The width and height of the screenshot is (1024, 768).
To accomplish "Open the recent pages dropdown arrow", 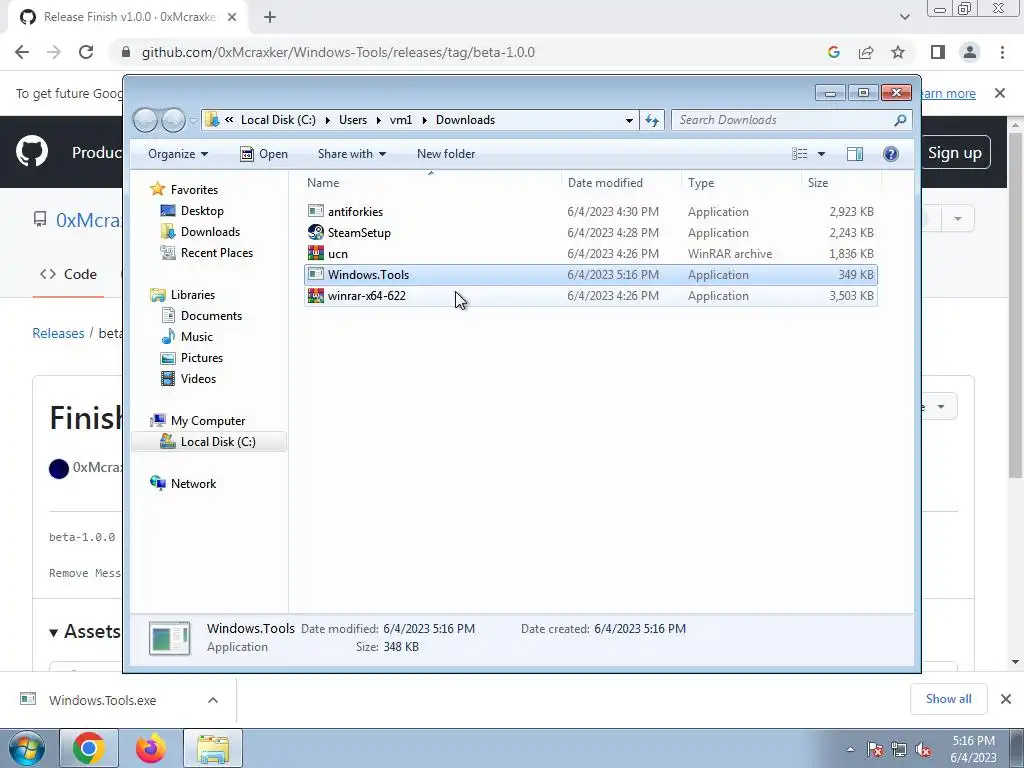I will [193, 120].
